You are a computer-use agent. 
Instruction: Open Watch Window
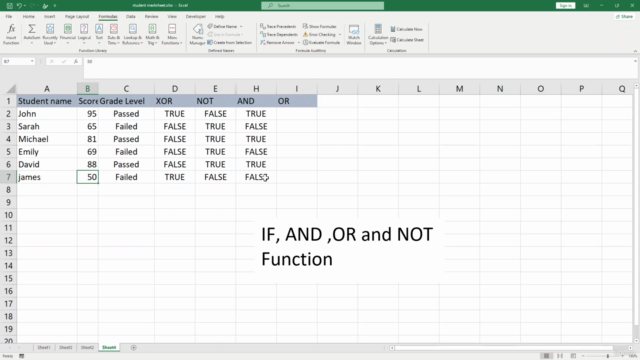(354, 34)
